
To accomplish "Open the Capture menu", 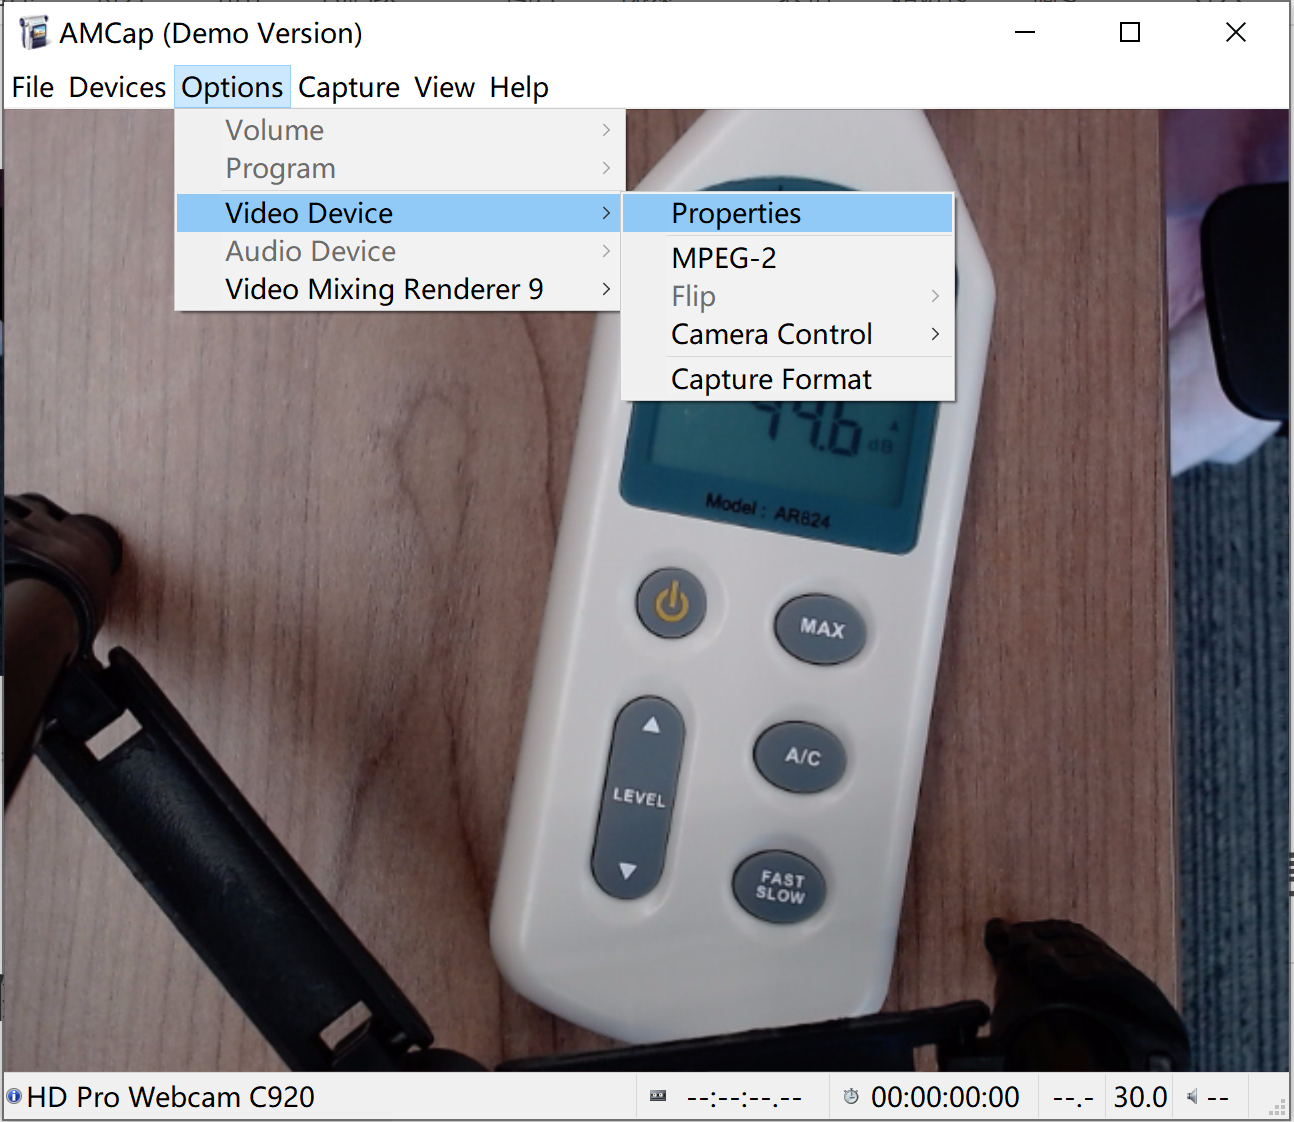I will click(349, 87).
